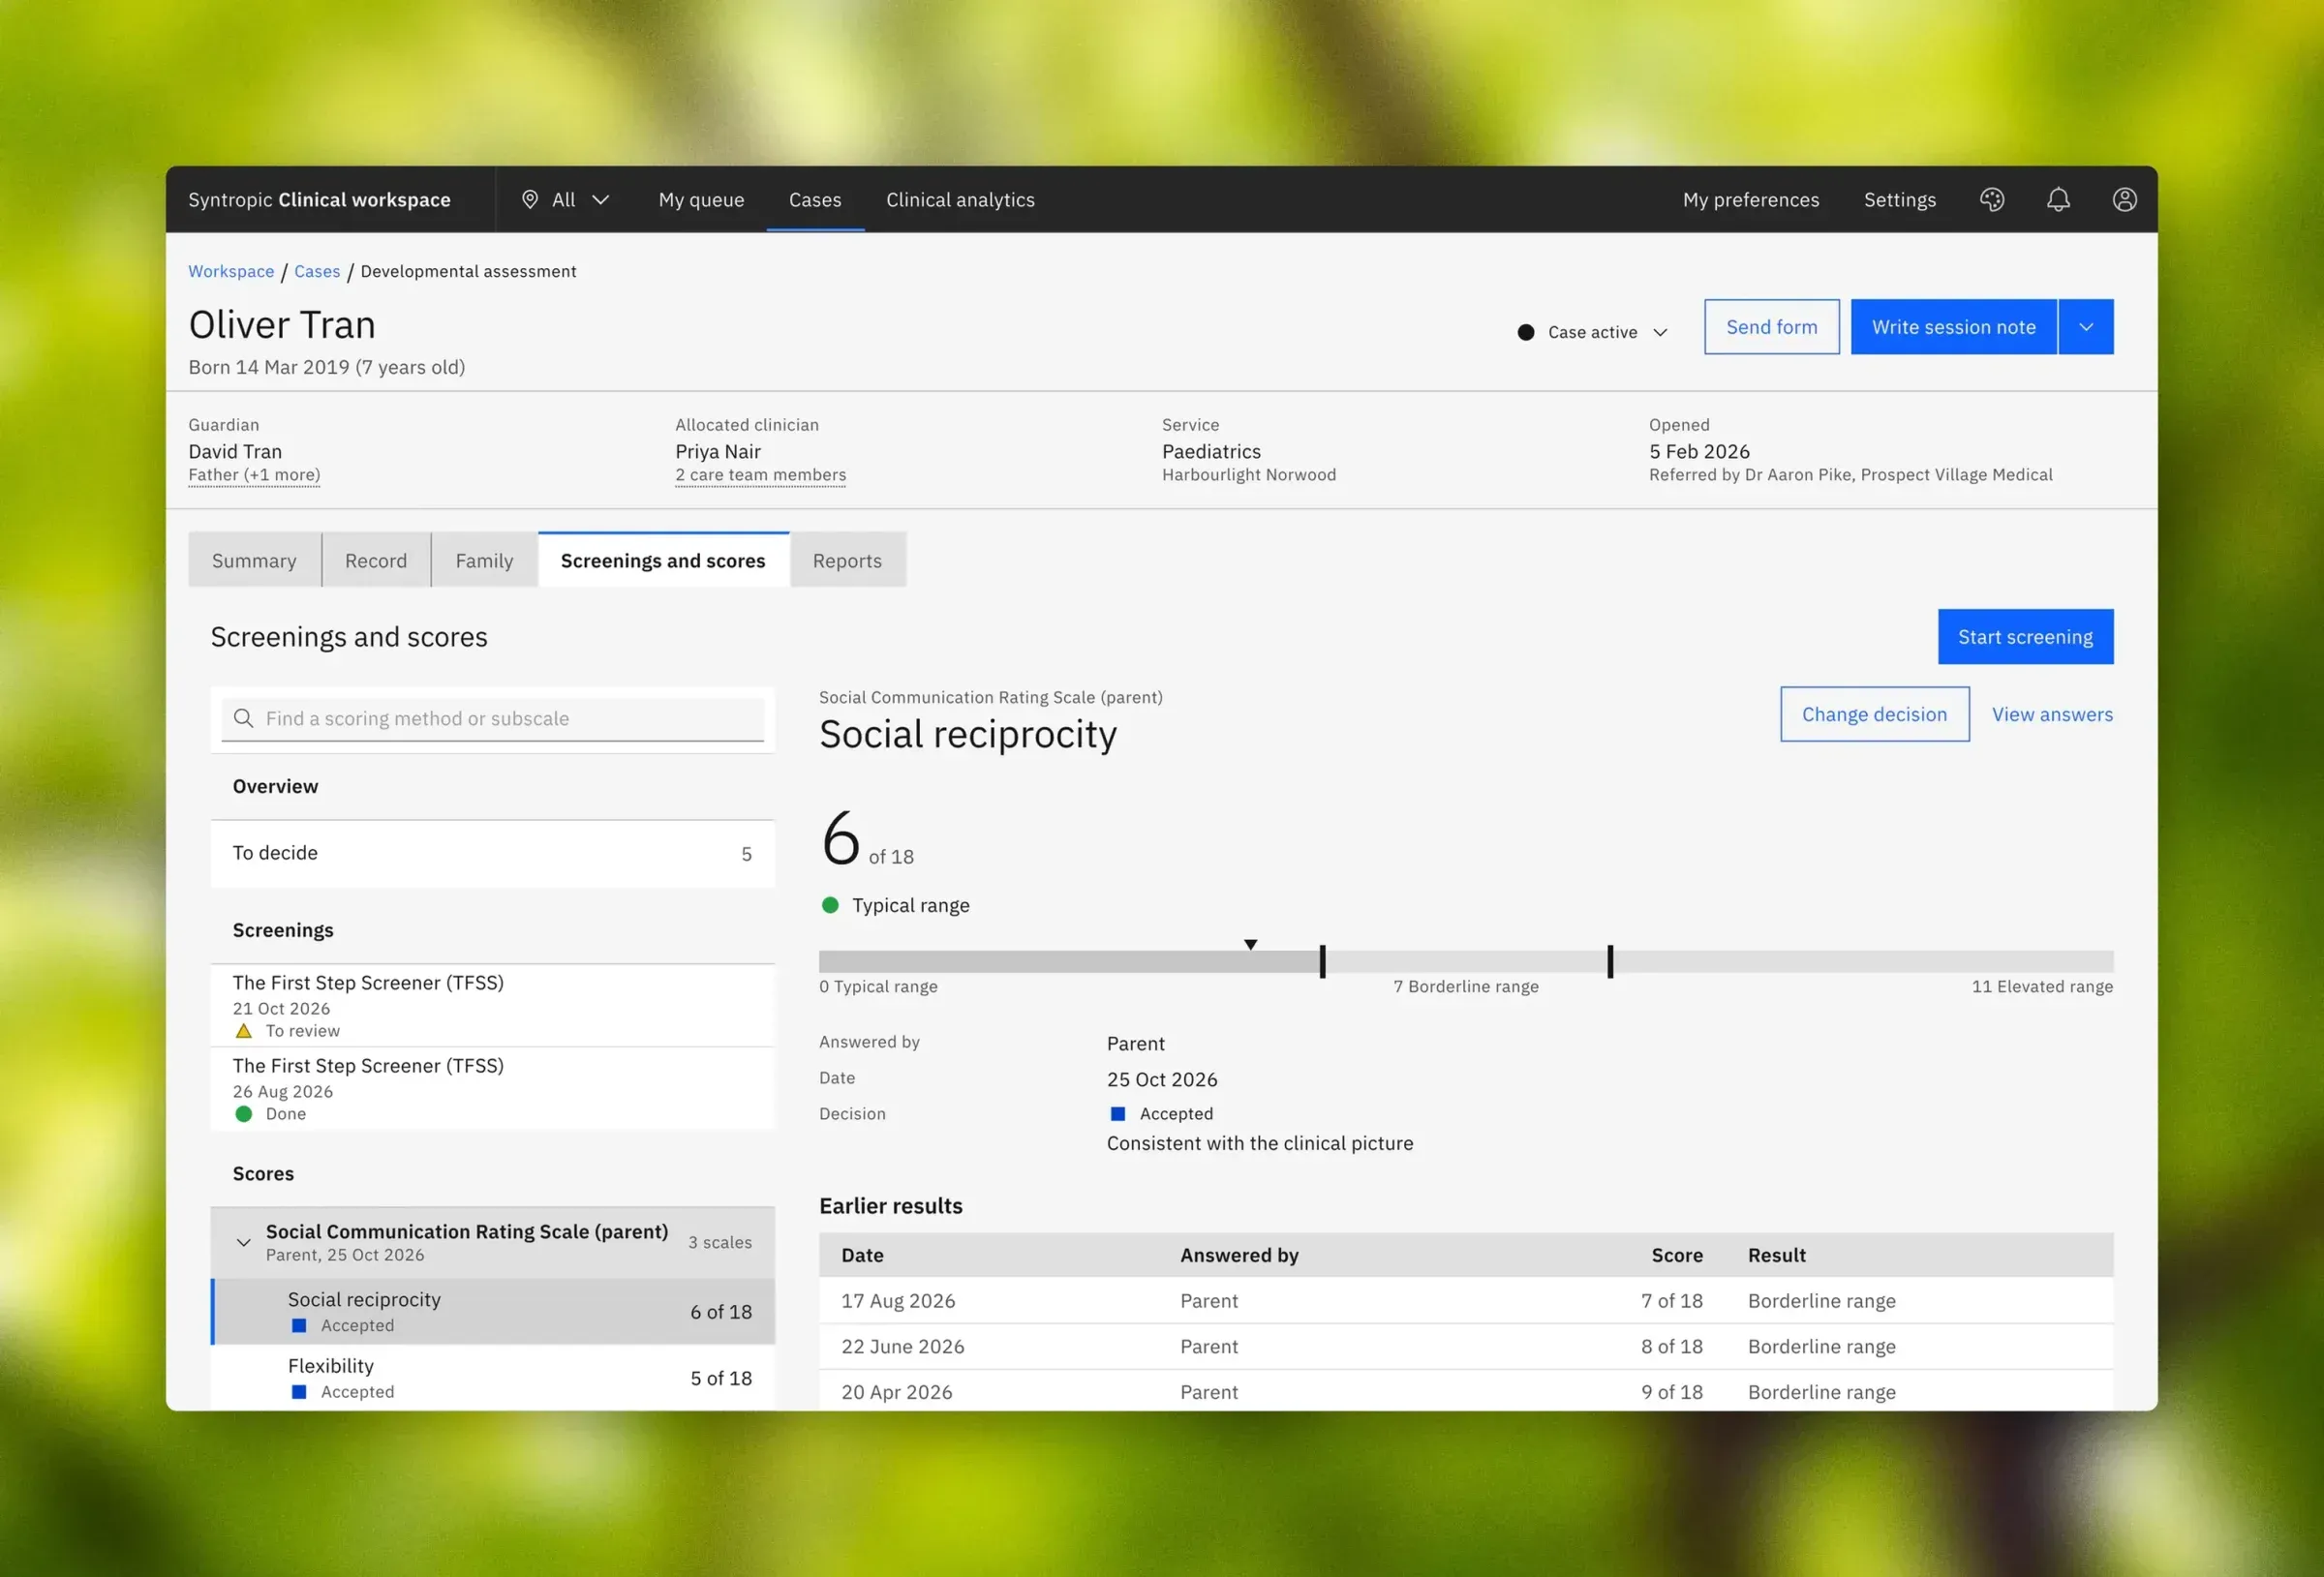Viewport: 2324px width, 1577px height.
Task: Open Father (+1 more) guardian link
Action: [x=254, y=475]
